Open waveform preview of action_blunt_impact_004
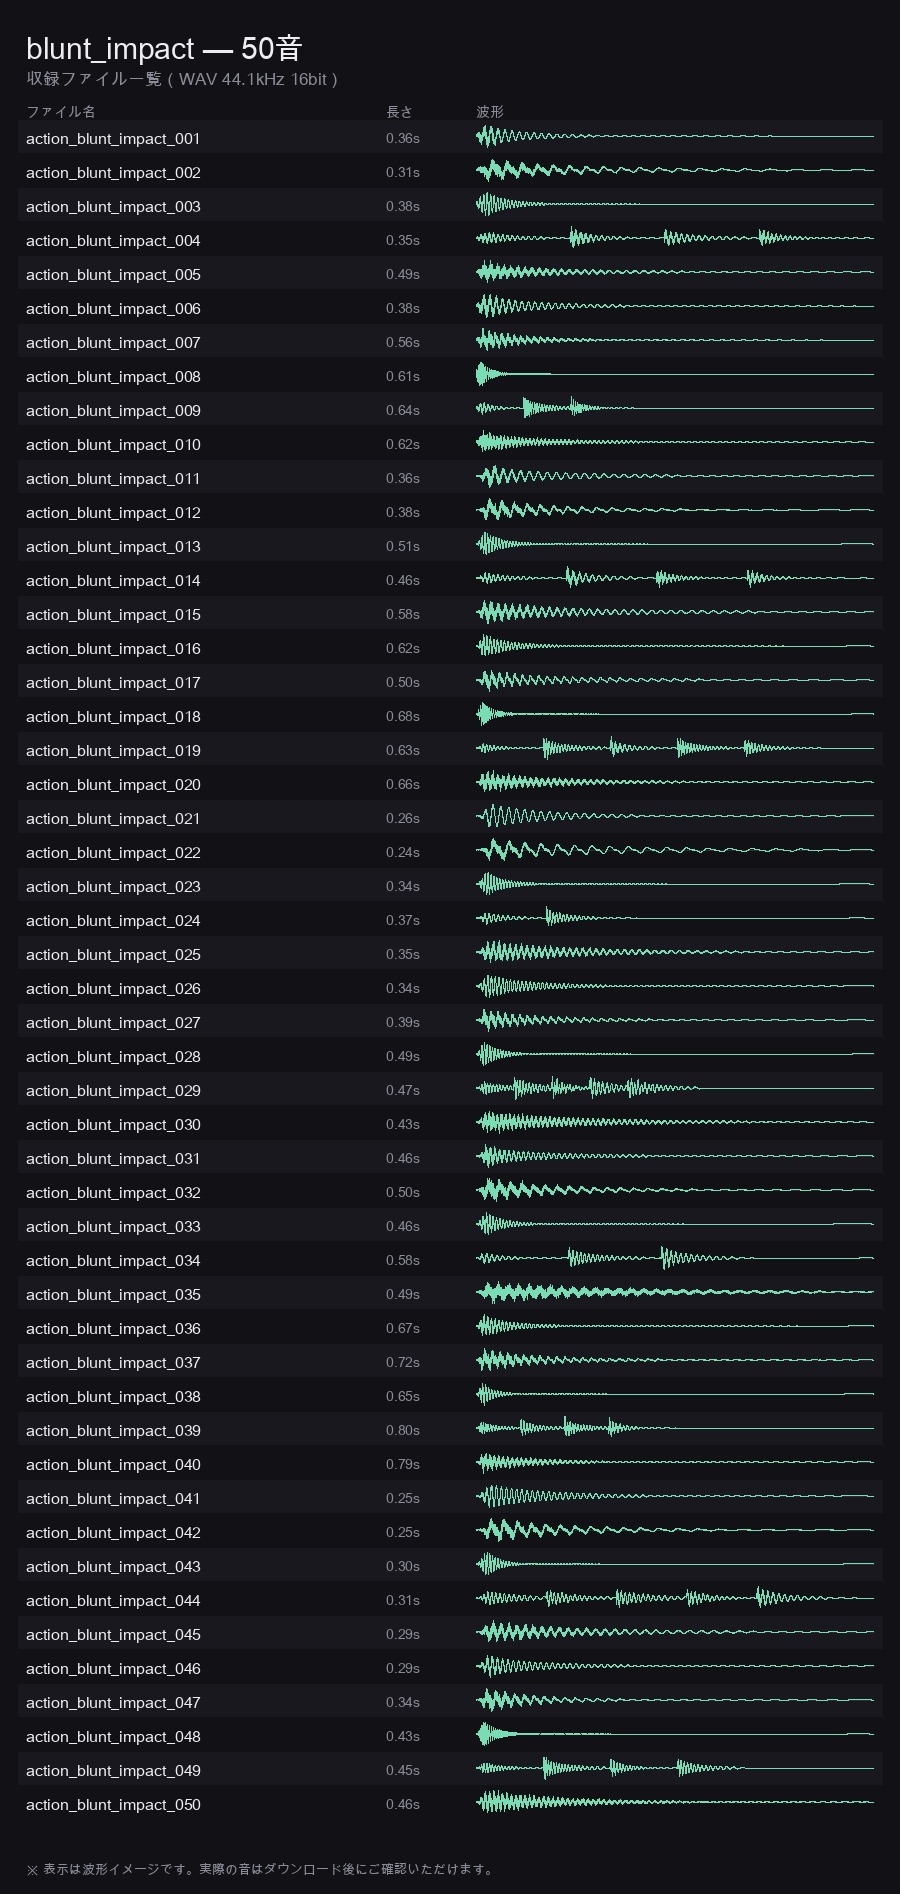The height and width of the screenshot is (1894, 900). point(675,238)
